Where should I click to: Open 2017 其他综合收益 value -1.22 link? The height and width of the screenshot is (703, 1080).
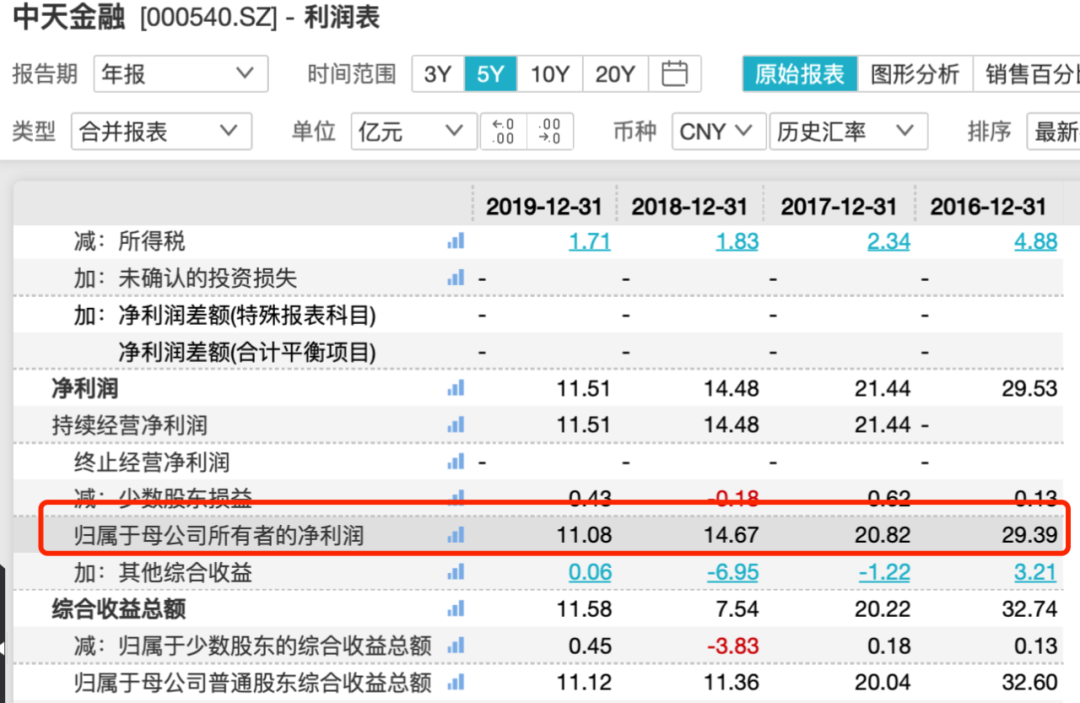[x=884, y=572]
